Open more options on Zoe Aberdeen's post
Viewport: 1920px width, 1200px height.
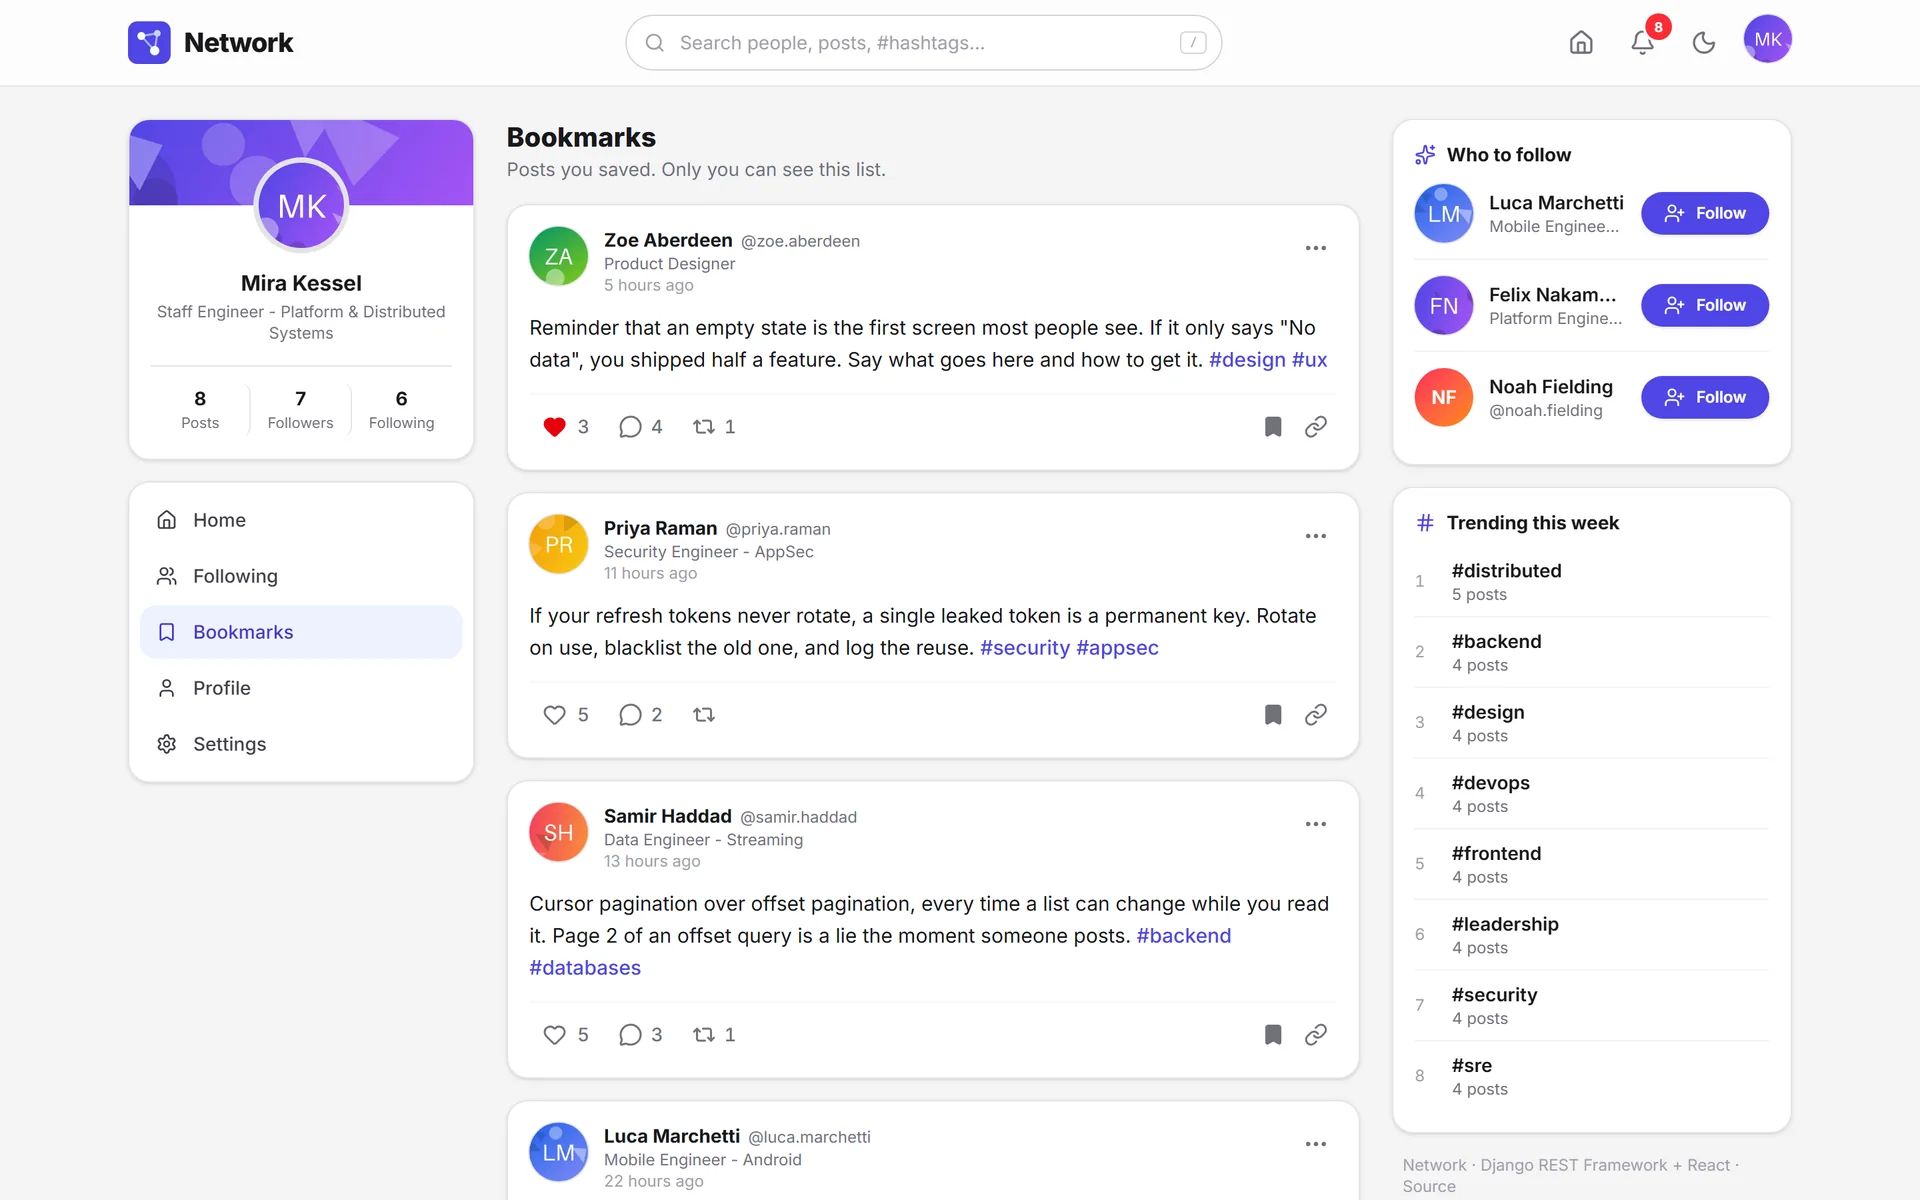(1316, 248)
